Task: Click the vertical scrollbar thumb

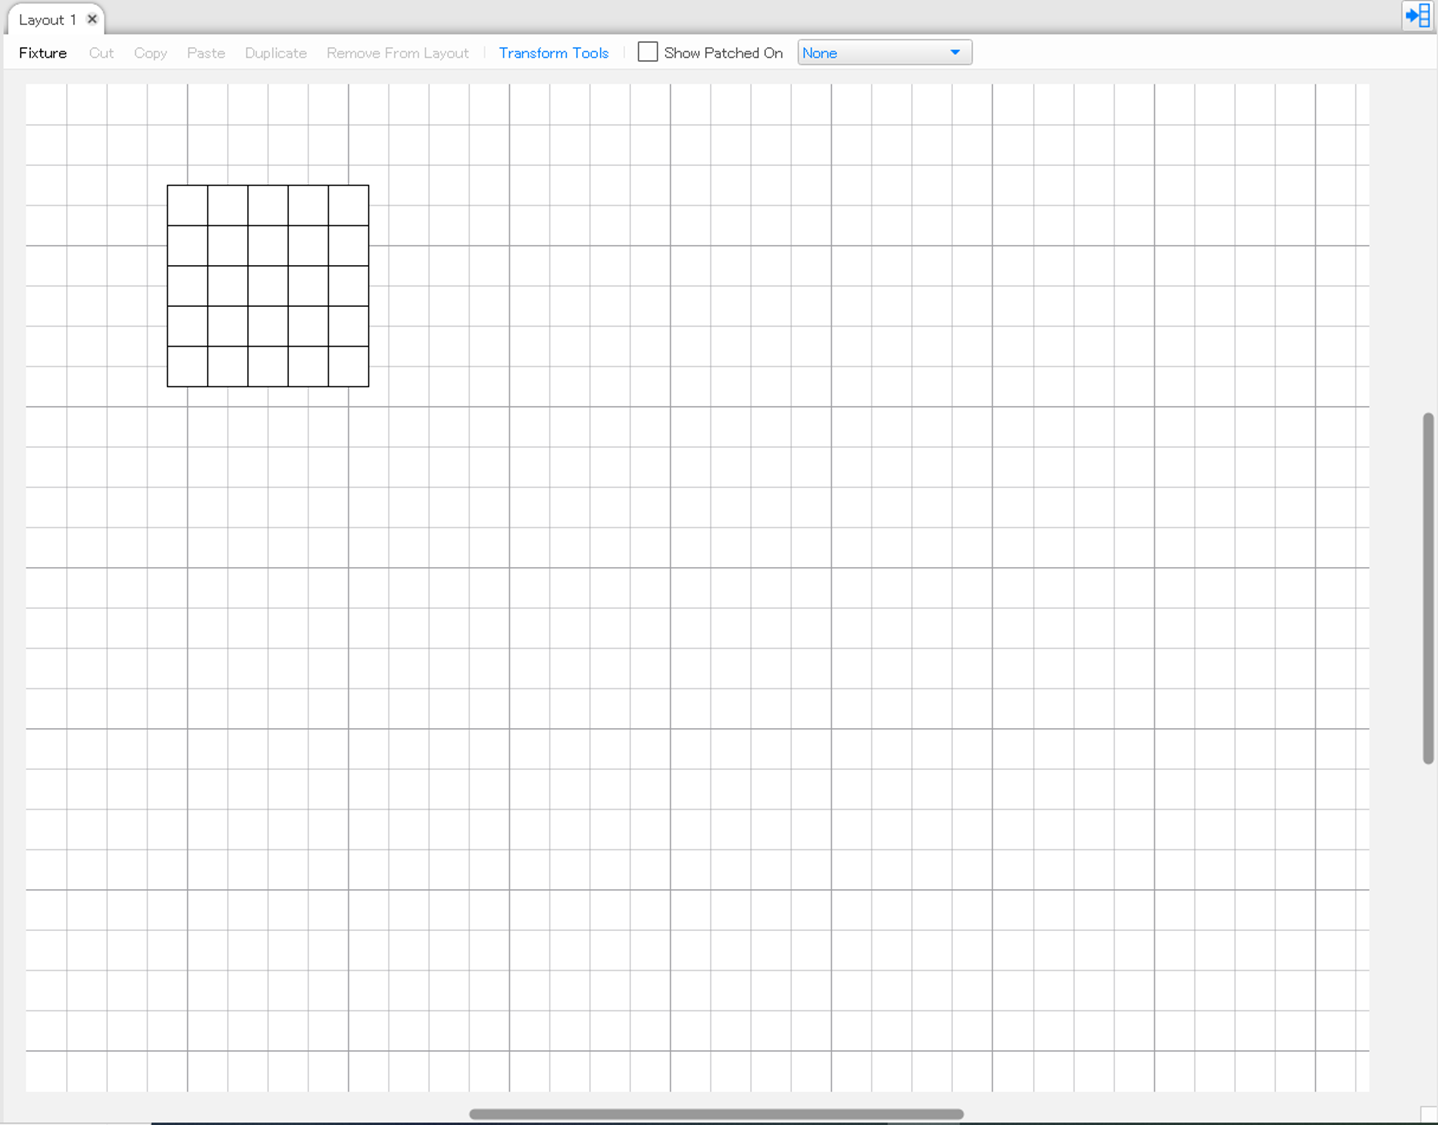Action: pyautogui.click(x=1428, y=588)
